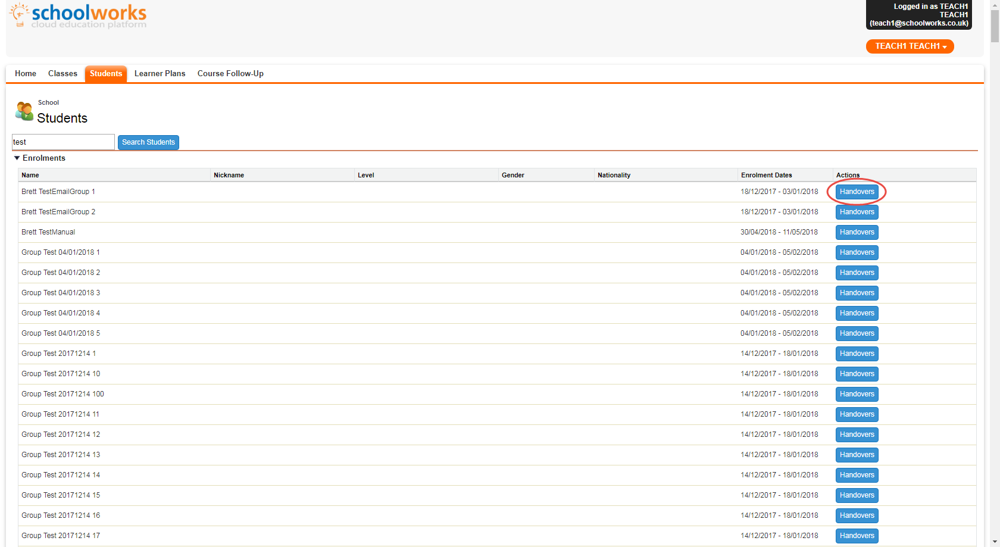Select the Course Follow-Up tab
The width and height of the screenshot is (1000, 547).
(x=230, y=73)
